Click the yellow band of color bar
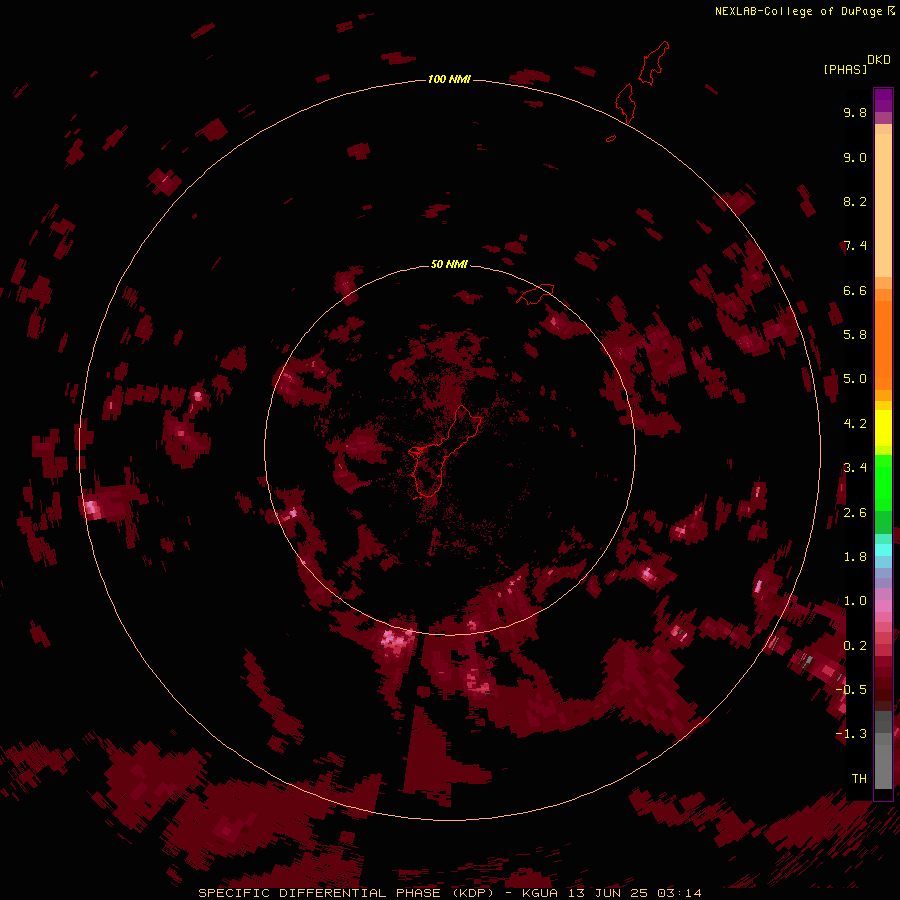 [x=883, y=428]
